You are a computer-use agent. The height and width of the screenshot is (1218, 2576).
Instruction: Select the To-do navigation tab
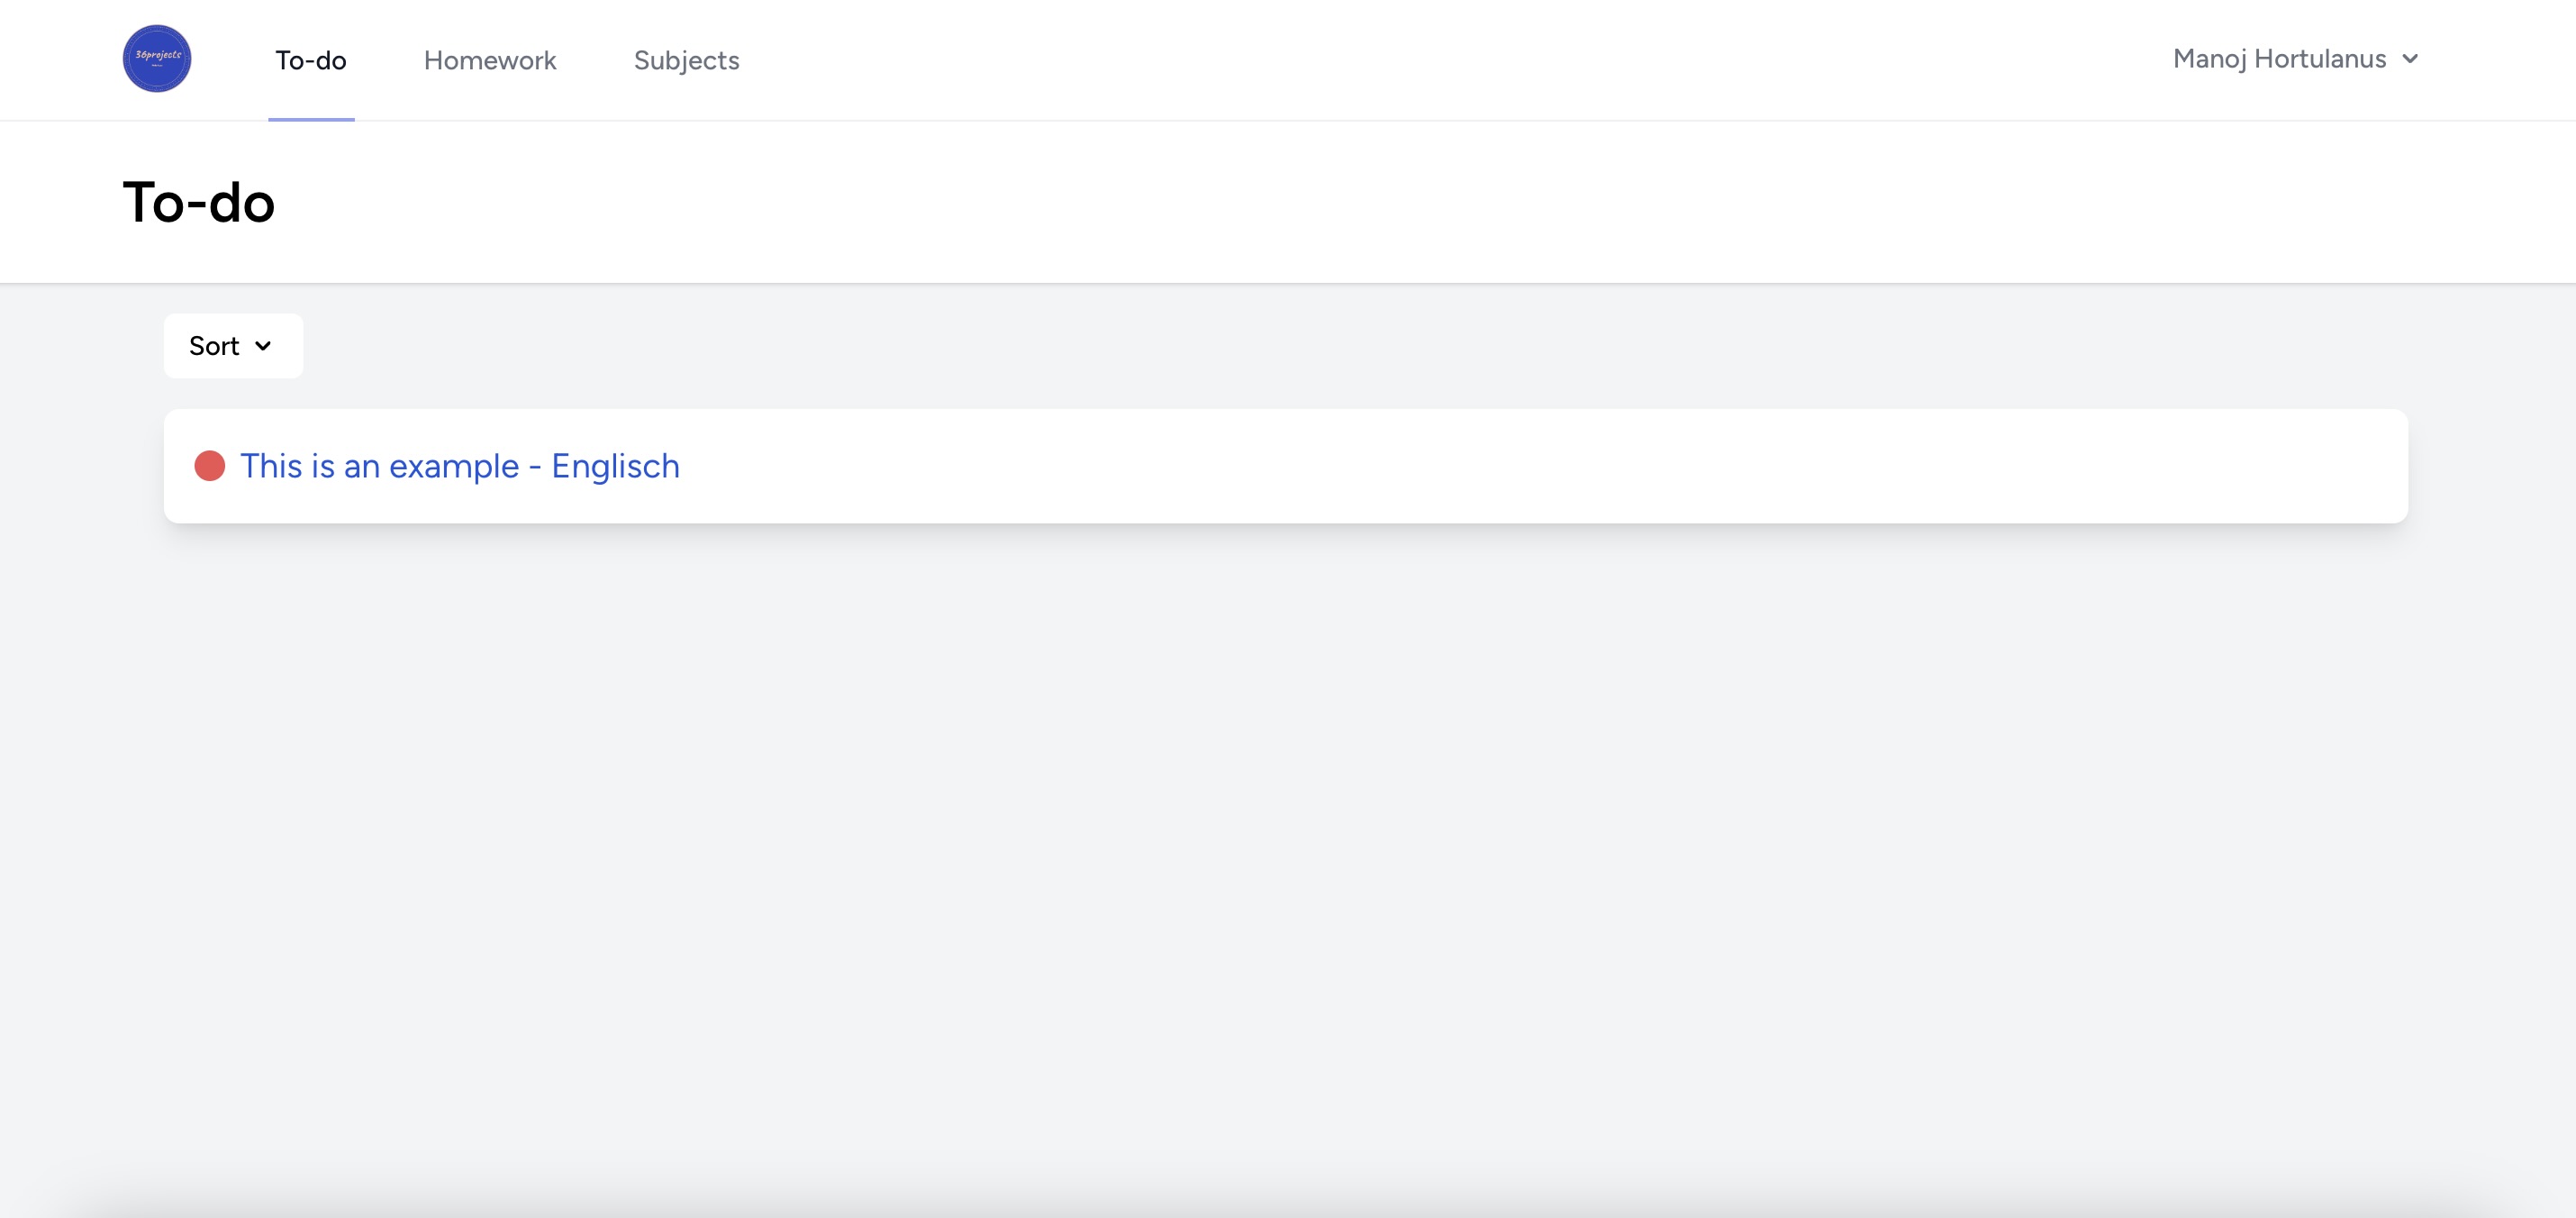(311, 60)
